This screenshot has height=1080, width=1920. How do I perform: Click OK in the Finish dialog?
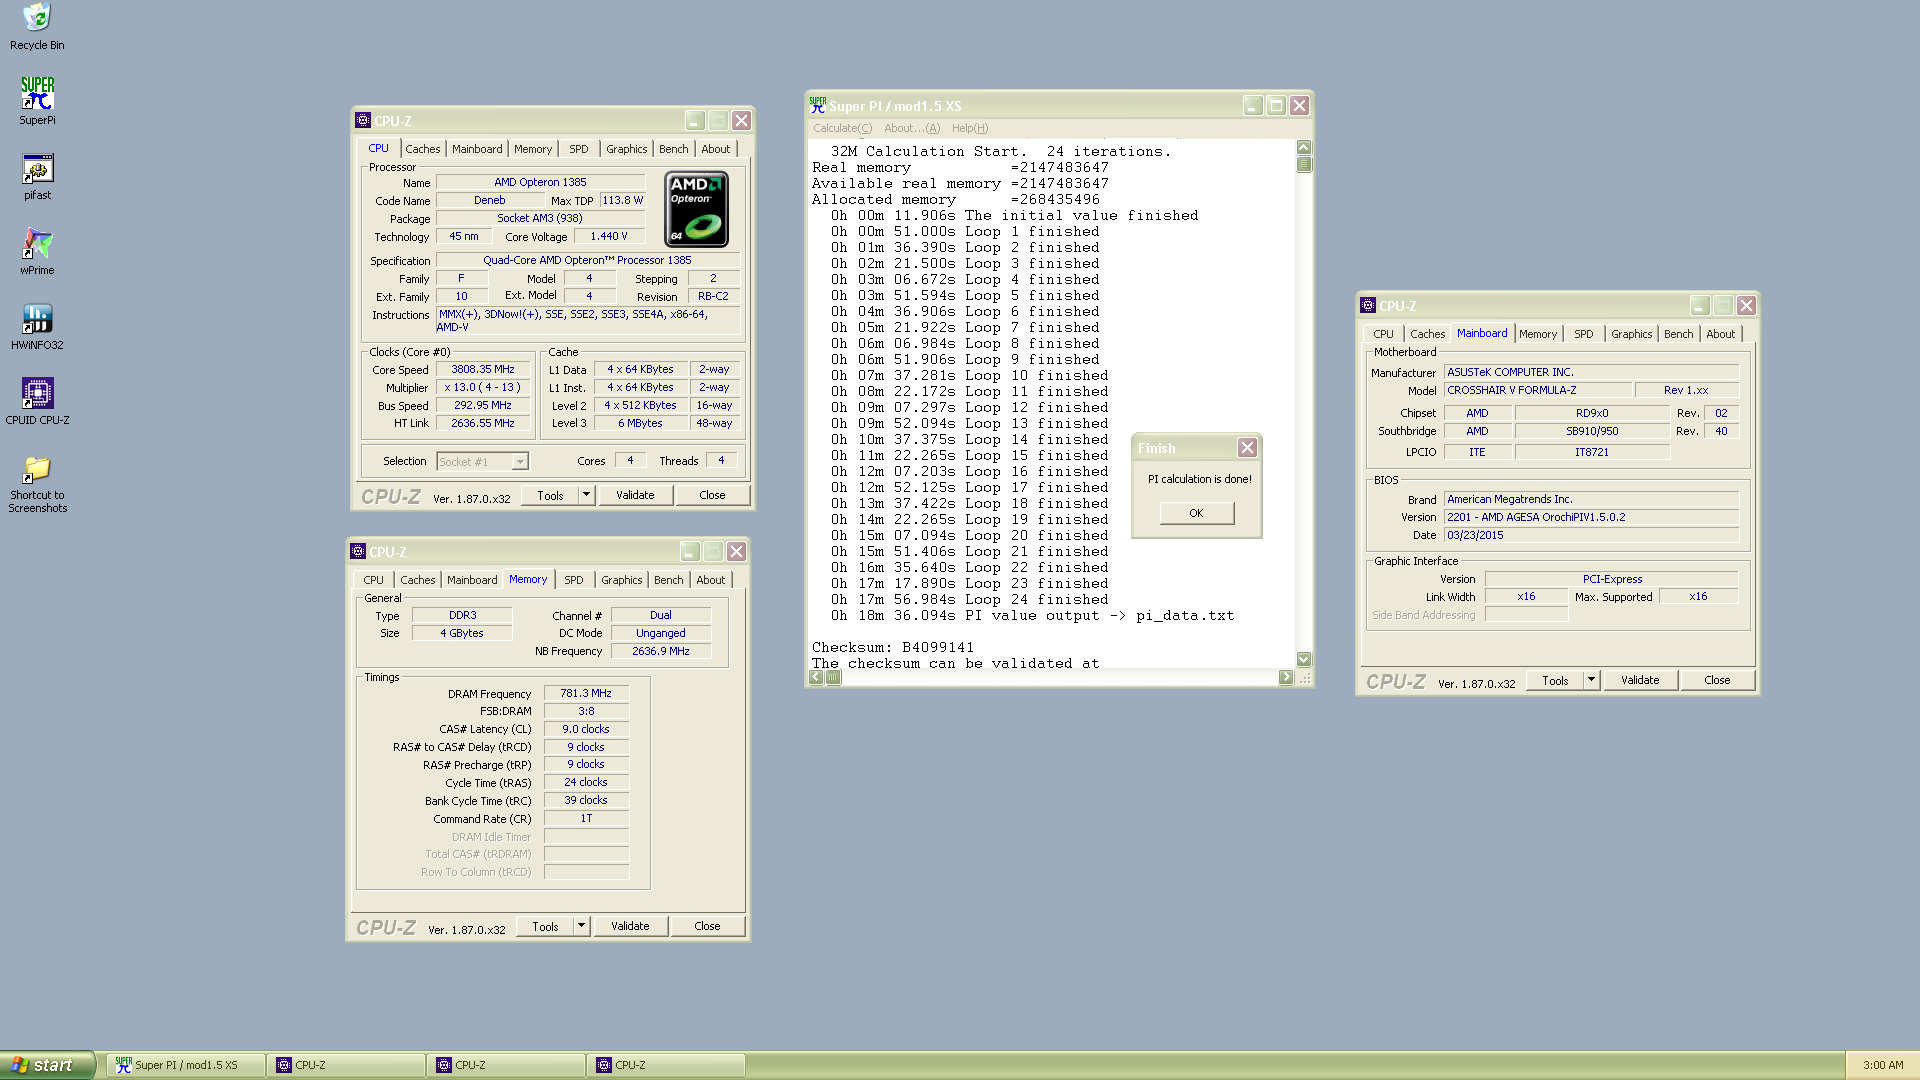click(1196, 513)
